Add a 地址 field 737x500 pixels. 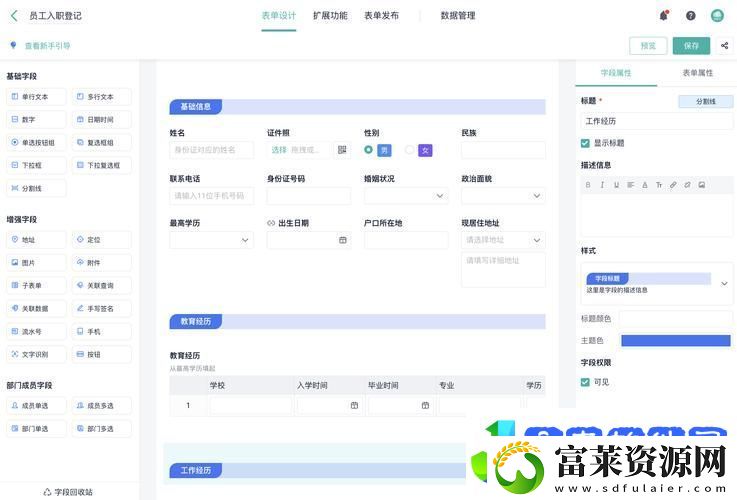click(36, 240)
